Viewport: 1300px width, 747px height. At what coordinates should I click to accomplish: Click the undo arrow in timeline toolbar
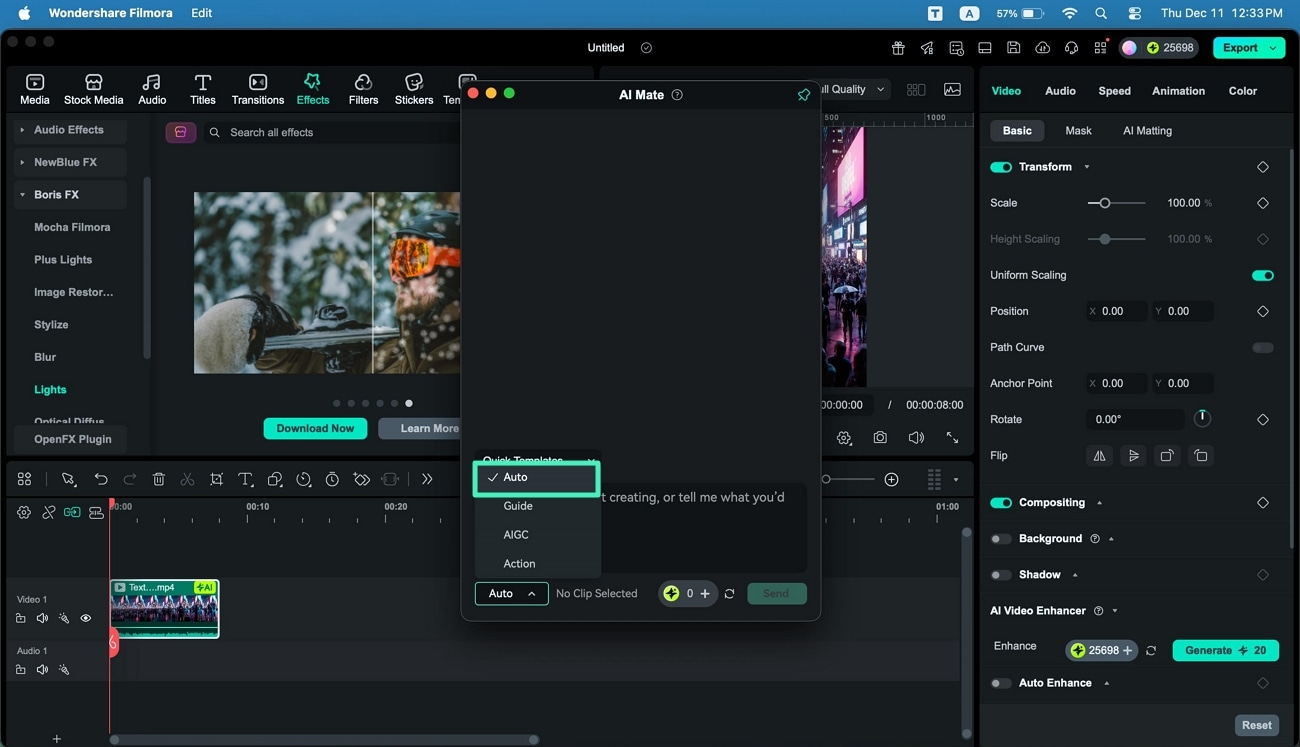pyautogui.click(x=100, y=480)
